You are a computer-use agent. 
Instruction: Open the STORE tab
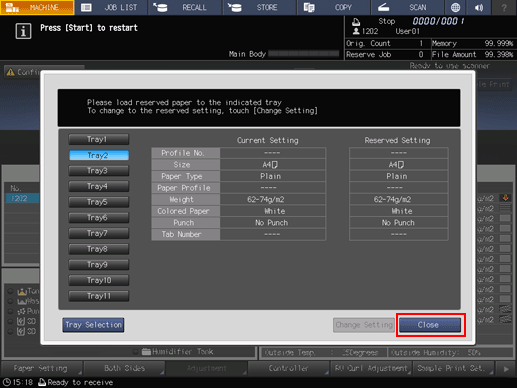pos(260,7)
